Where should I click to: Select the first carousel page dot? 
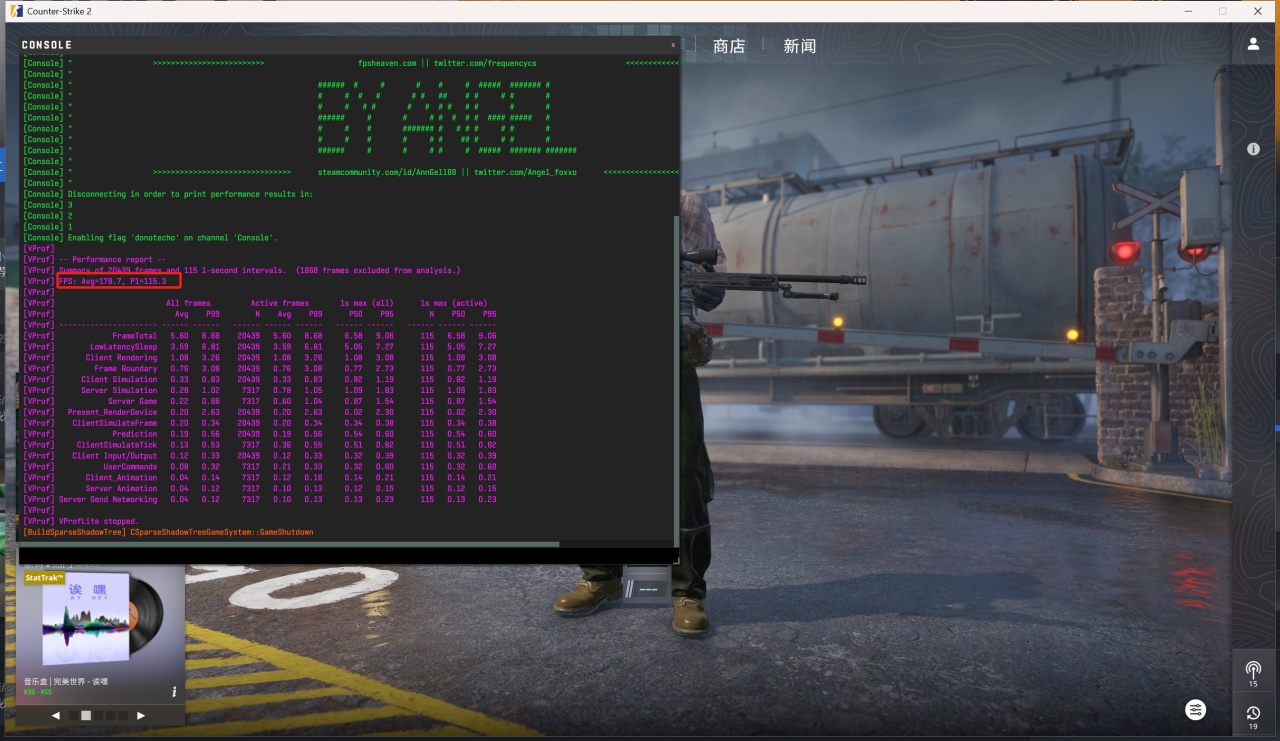coord(72,715)
